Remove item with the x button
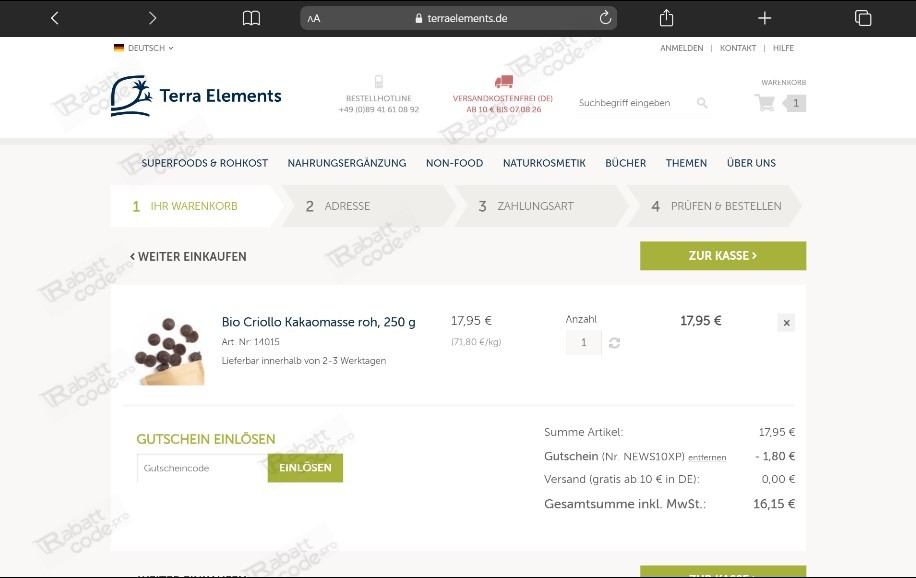 [x=786, y=323]
